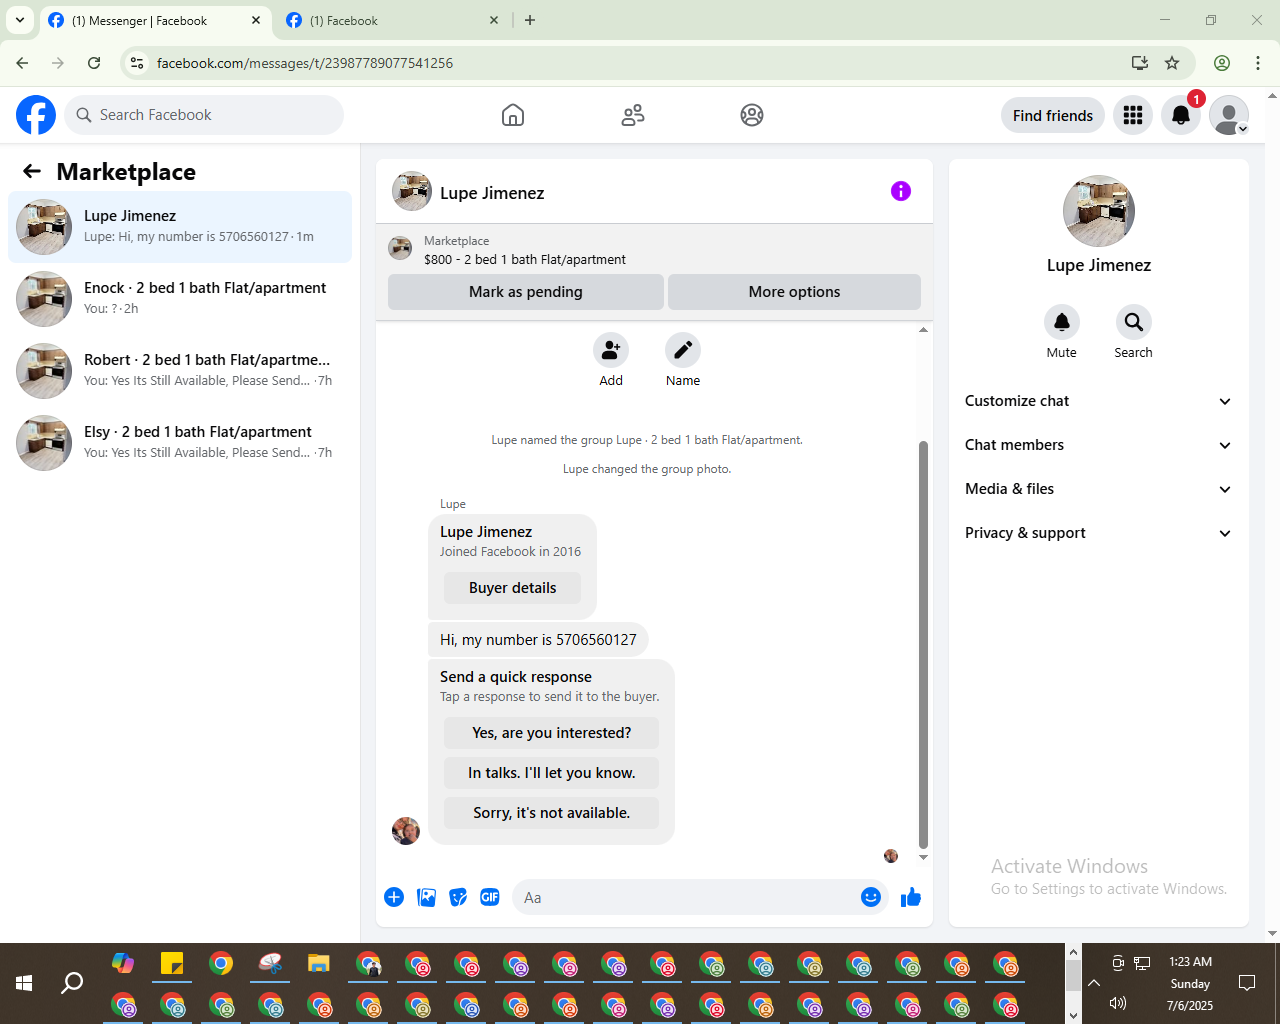Open the $800 - 2 bed 1 bath listing
The image size is (1280, 1024).
tap(524, 259)
